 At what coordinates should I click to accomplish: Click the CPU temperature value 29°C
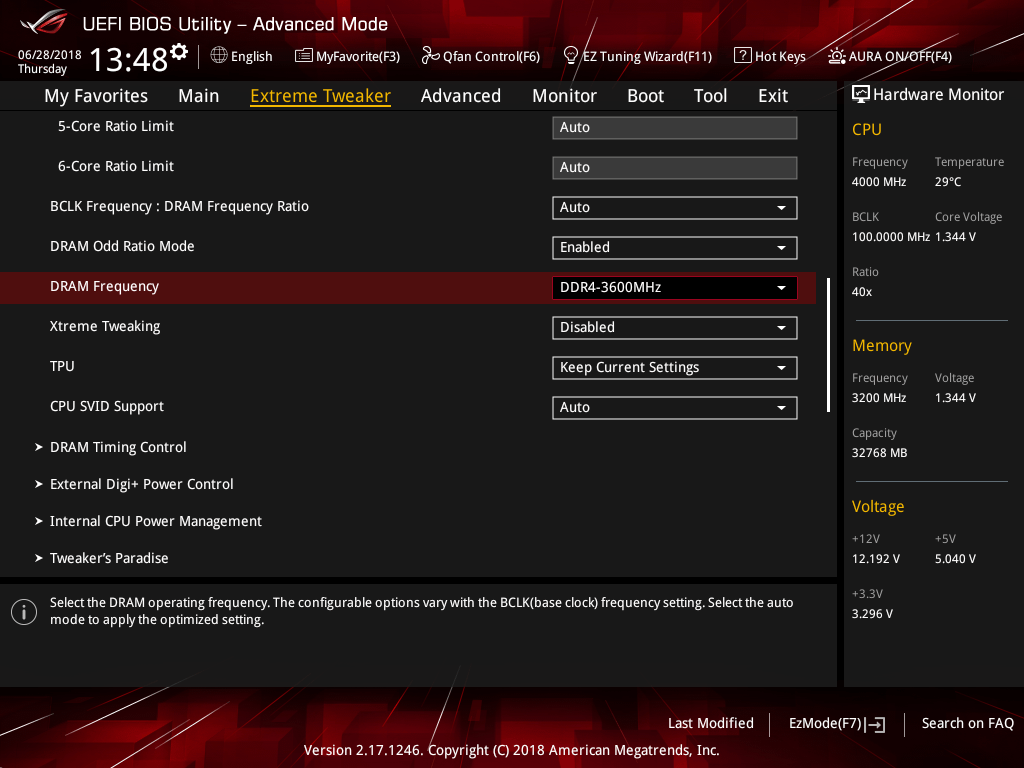pos(948,182)
